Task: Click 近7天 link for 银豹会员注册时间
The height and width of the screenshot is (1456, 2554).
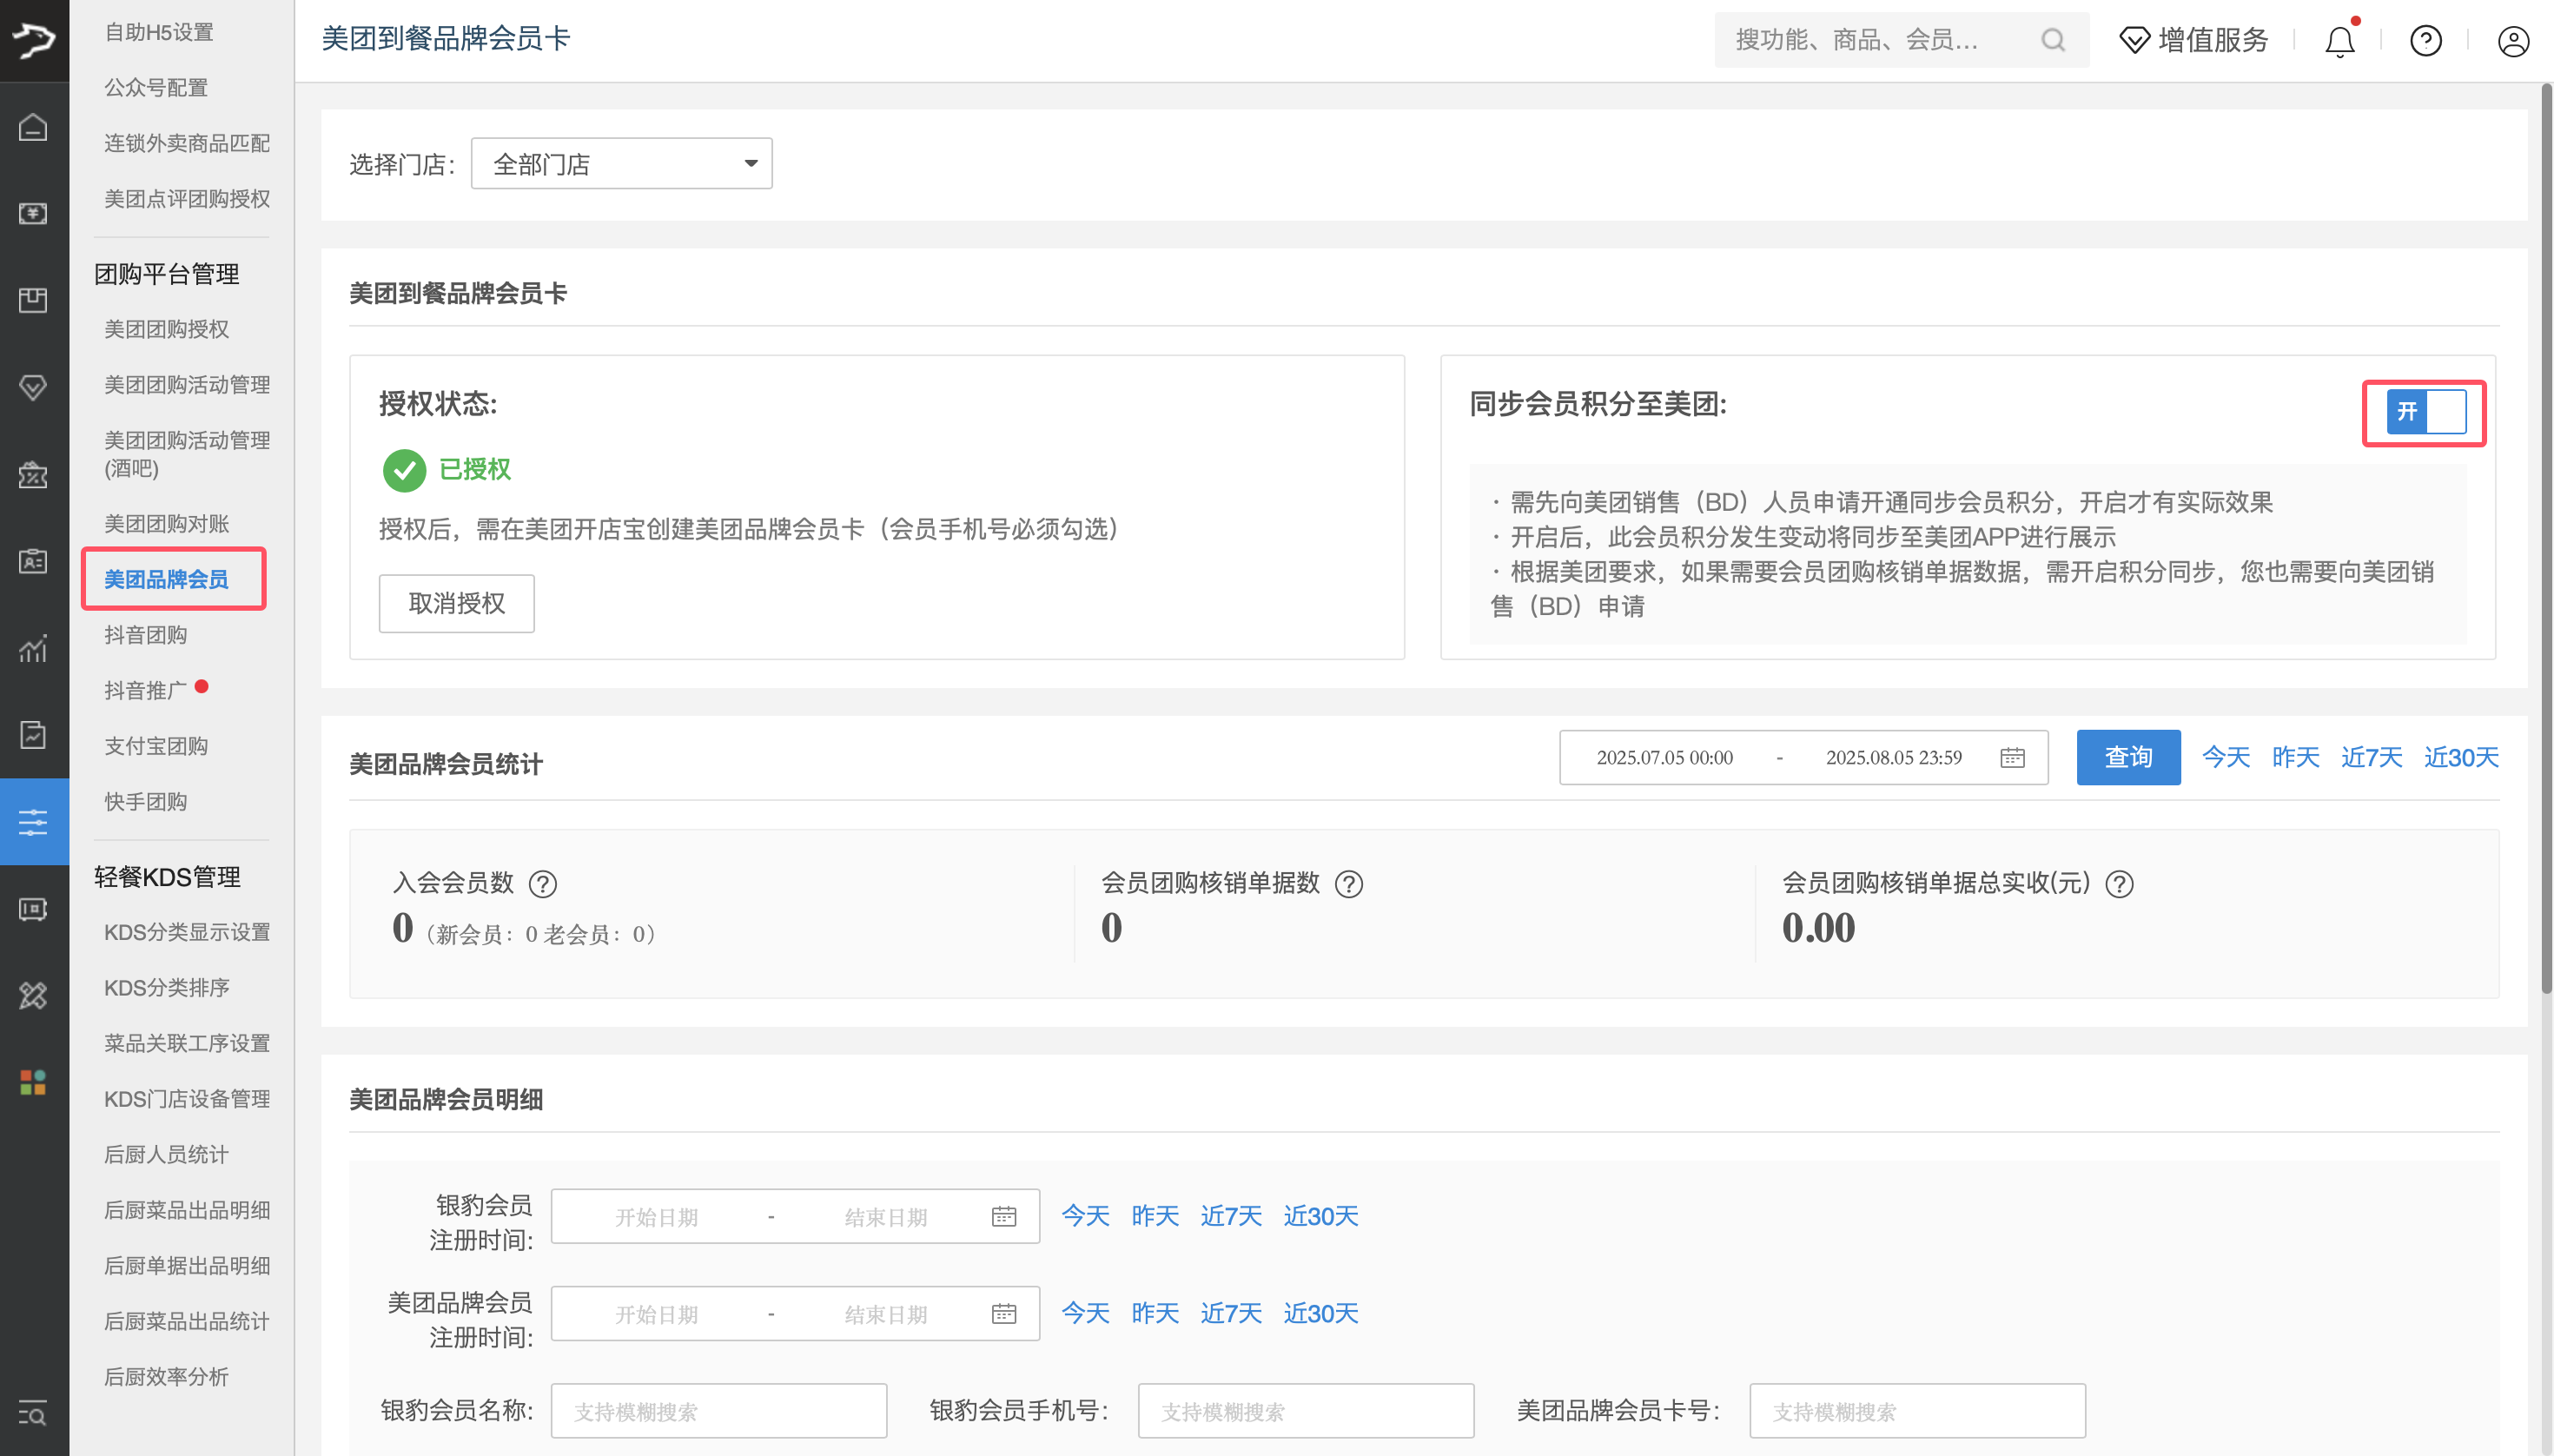Action: pos(1231,1216)
